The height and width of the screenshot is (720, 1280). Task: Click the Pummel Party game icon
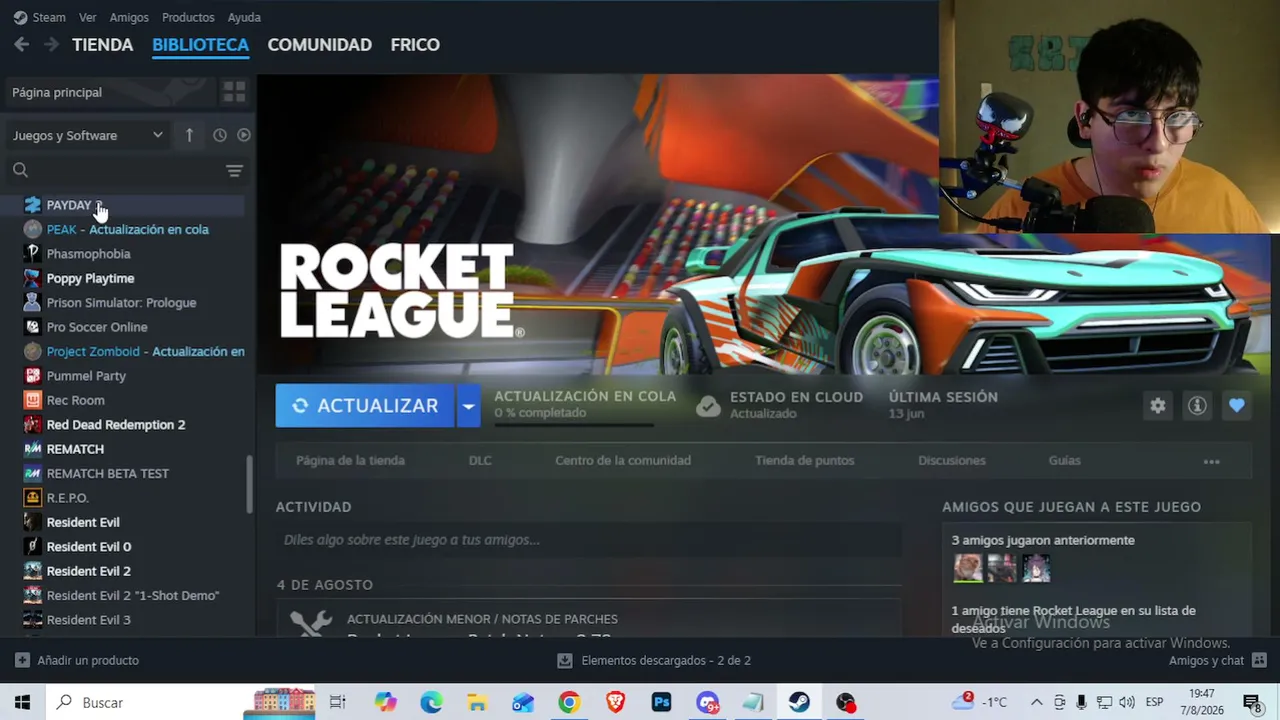(32, 376)
